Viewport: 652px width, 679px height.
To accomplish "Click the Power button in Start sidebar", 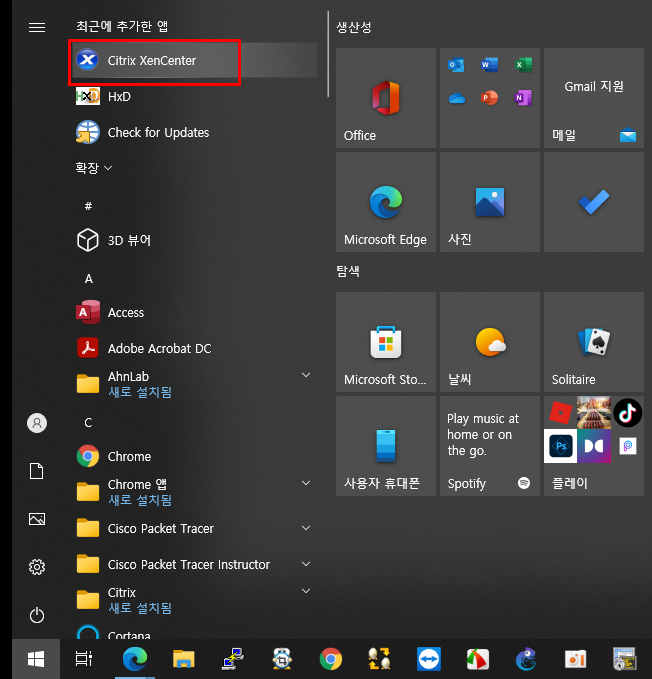I will tap(37, 615).
